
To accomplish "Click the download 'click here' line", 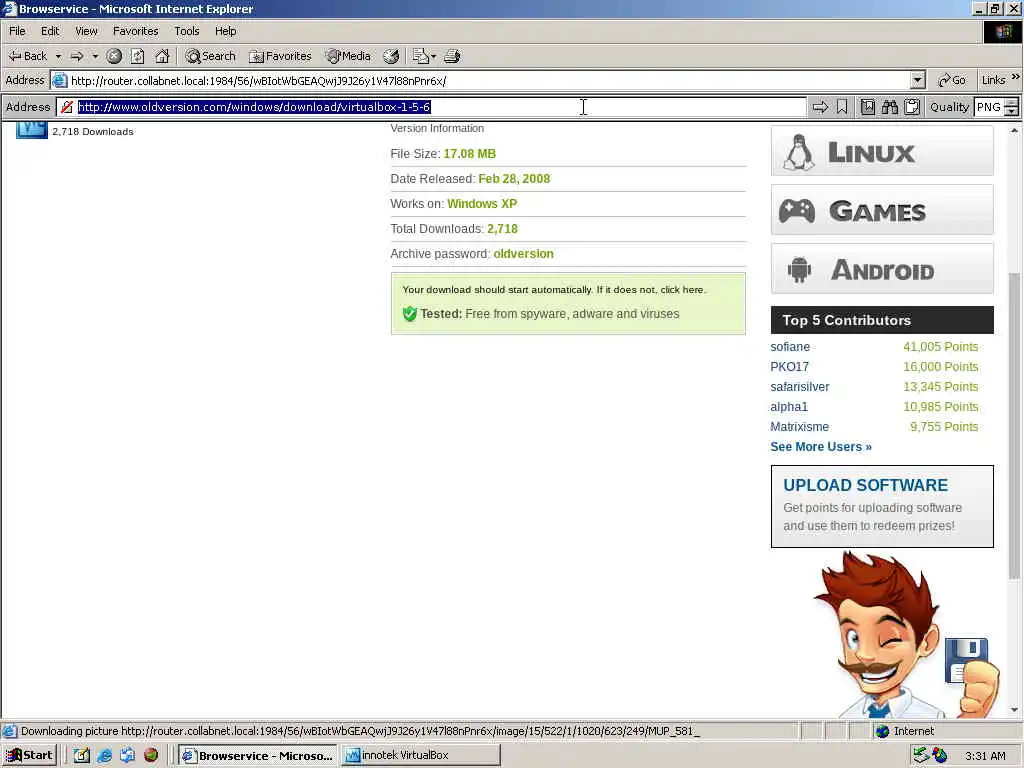I will tap(554, 289).
